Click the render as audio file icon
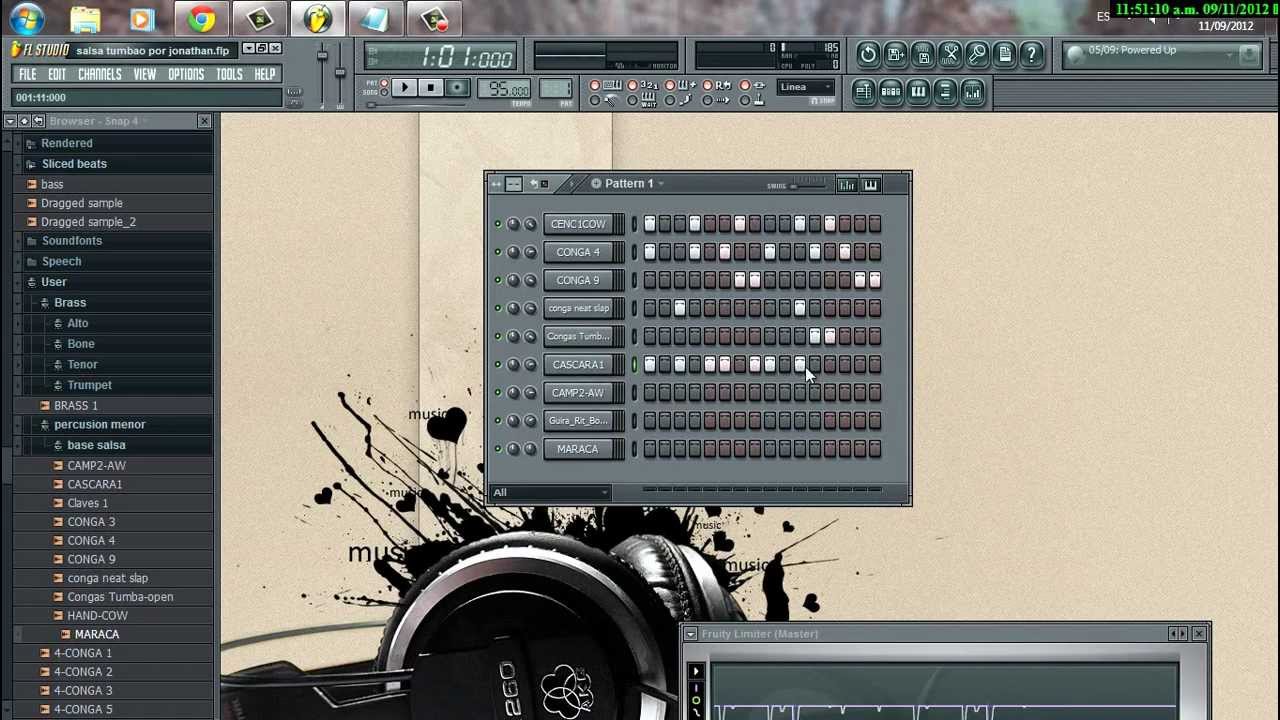The width and height of the screenshot is (1280, 720). pos(923,54)
